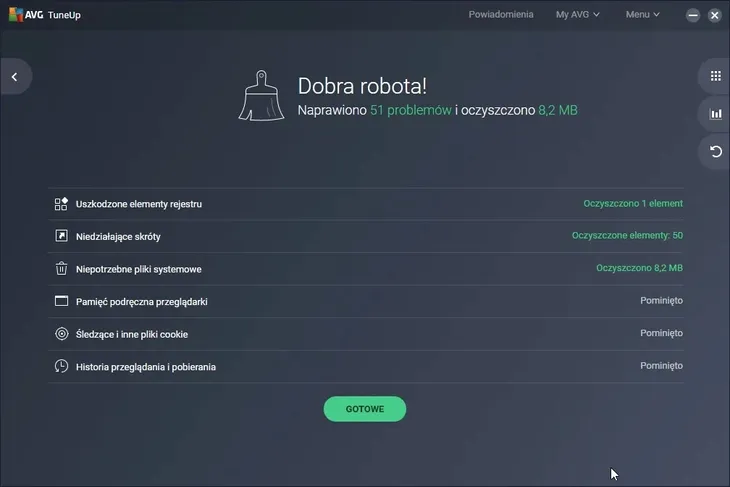Click Pominięto status for browsing history row
Viewport: 730px width, 487px height.
[x=661, y=366]
